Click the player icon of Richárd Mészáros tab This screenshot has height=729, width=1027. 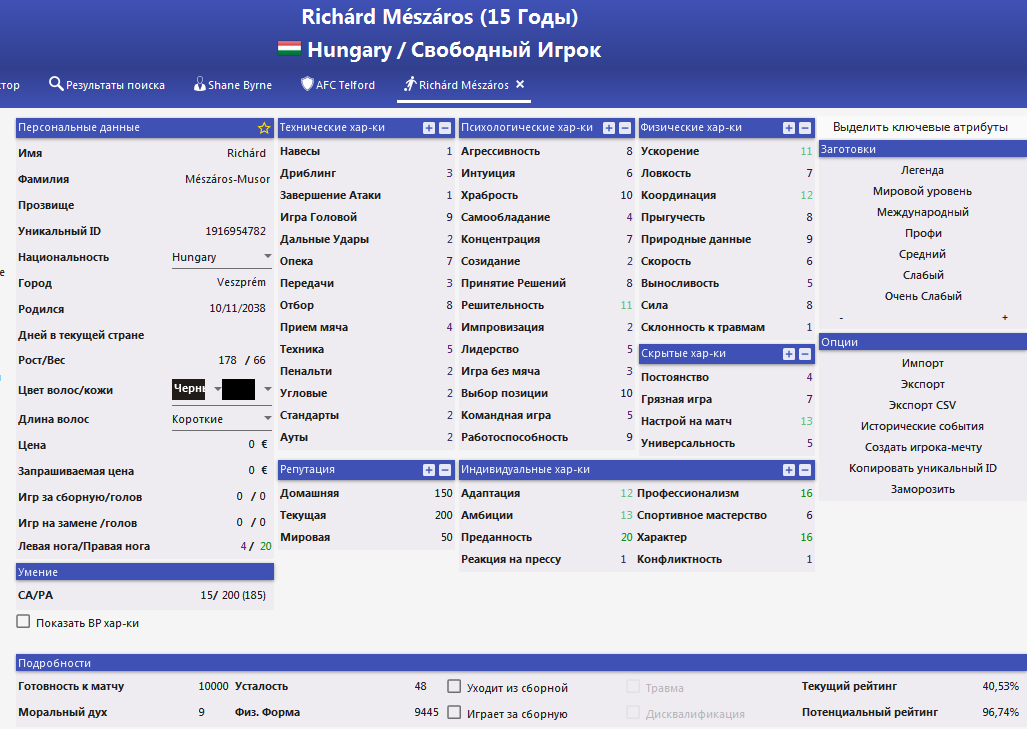pos(410,84)
